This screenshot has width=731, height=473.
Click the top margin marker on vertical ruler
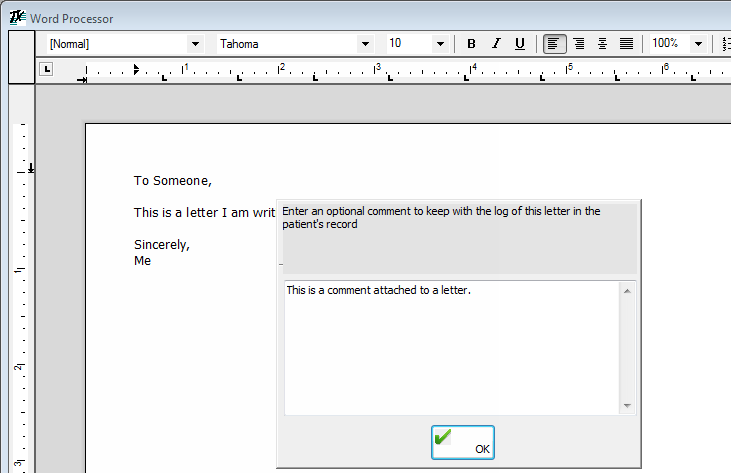[x=31, y=168]
